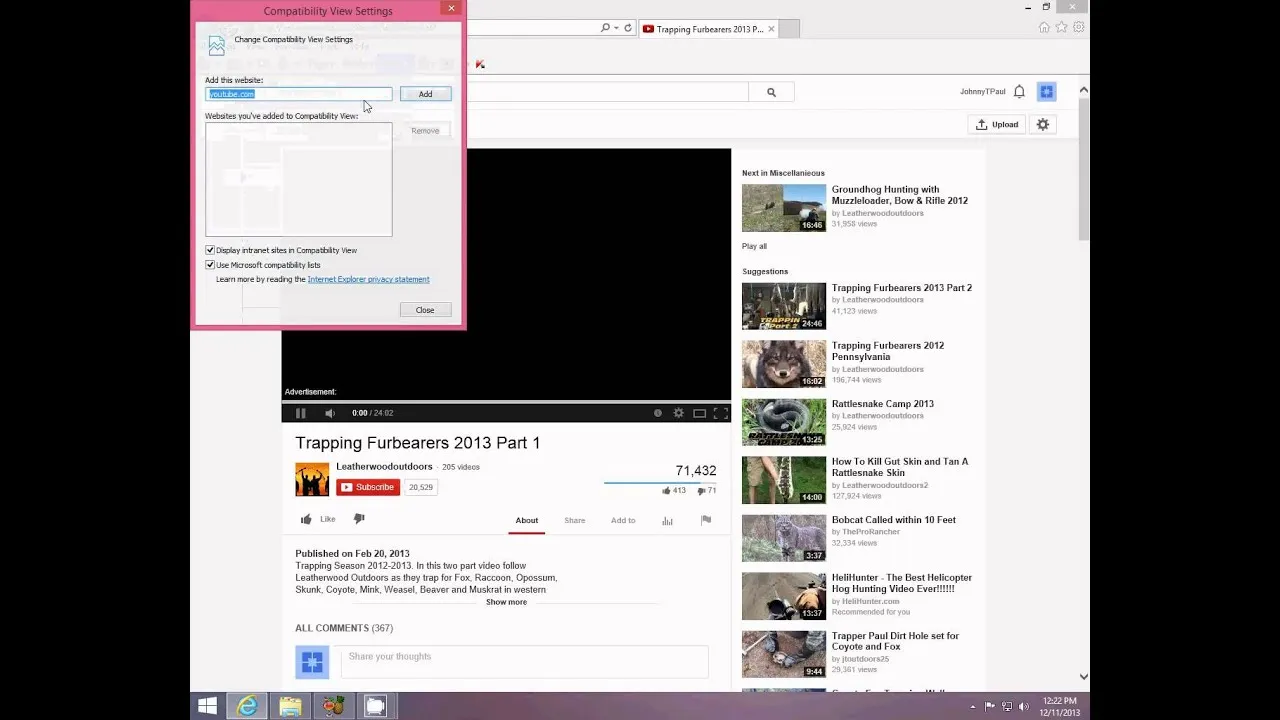Image resolution: width=1280 pixels, height=720 pixels.
Task: Click Add in Compatibility View Settings
Action: (x=425, y=94)
